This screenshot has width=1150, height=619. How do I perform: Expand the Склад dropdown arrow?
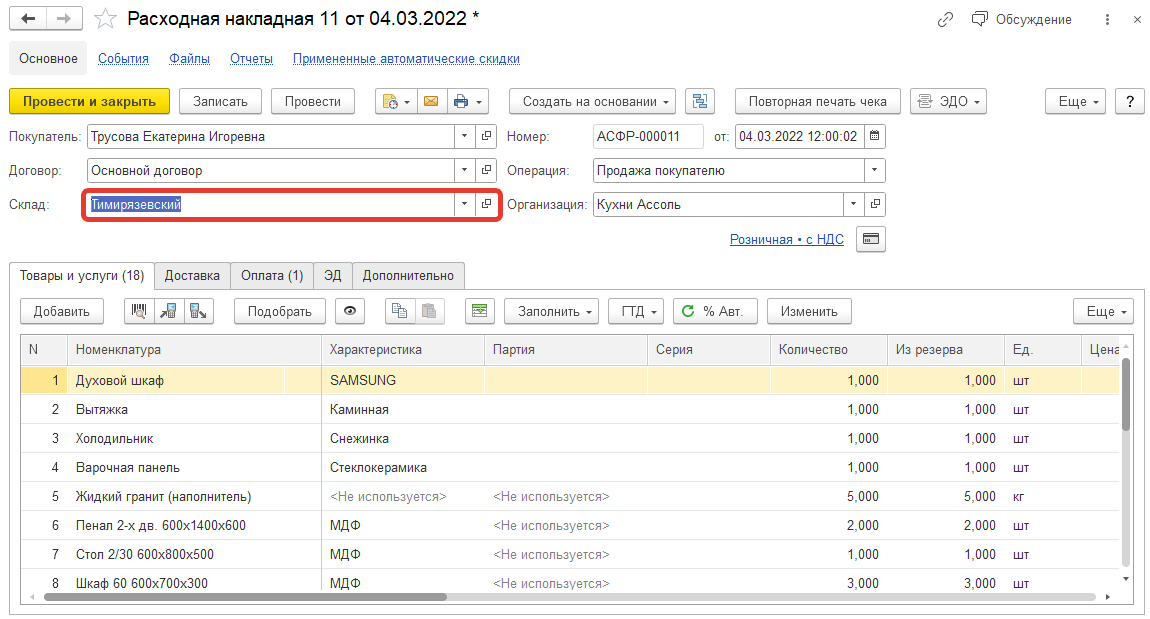click(464, 204)
